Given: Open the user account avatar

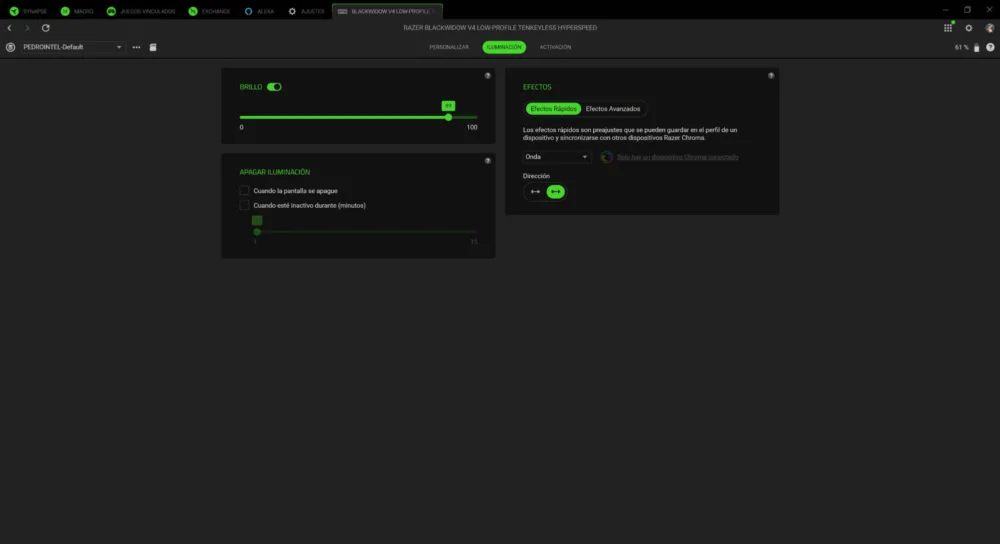Looking at the screenshot, I should point(989,28).
